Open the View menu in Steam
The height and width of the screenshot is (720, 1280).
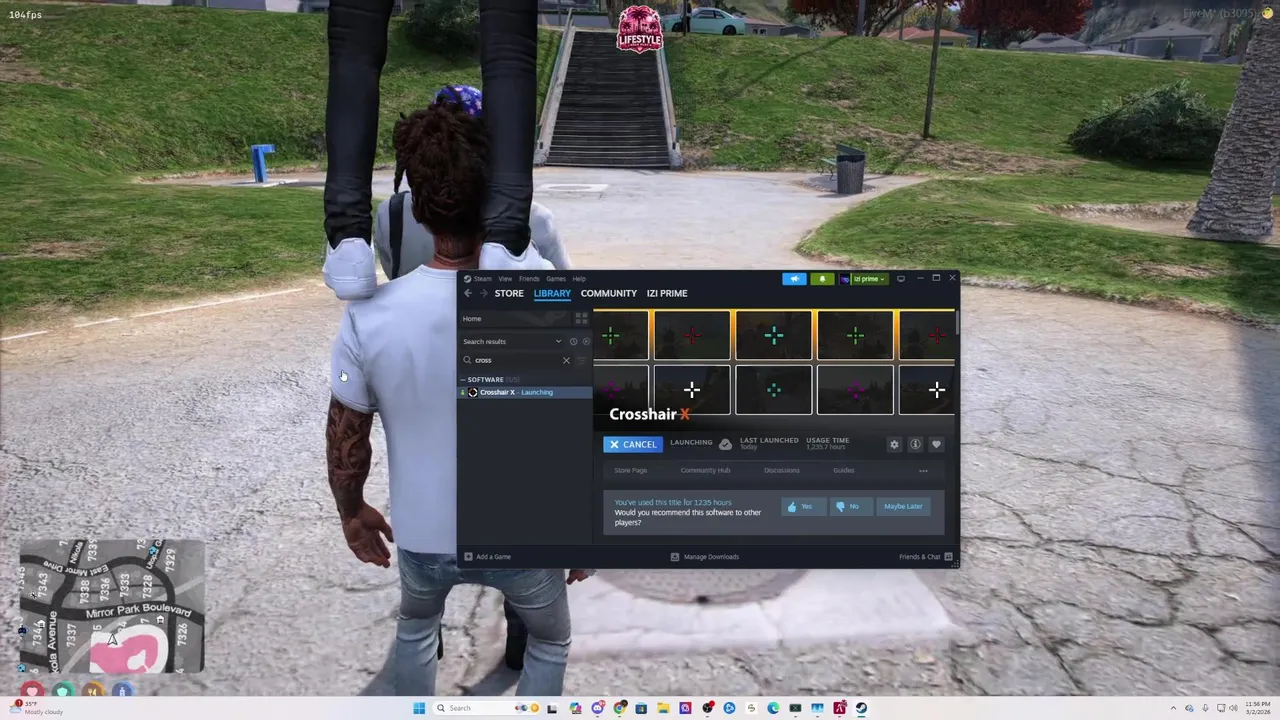pos(505,279)
